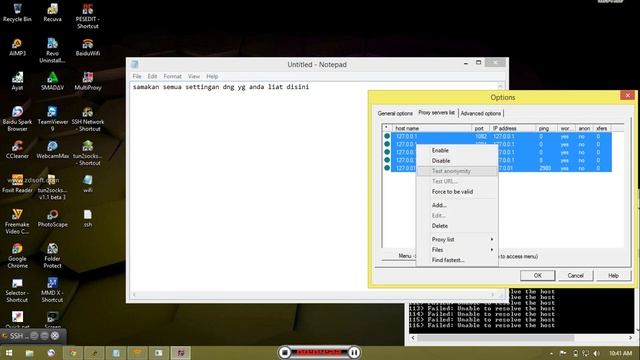Open the MultiProxy desktop icon
Viewport: 640px width, 360px height.
tap(87, 81)
